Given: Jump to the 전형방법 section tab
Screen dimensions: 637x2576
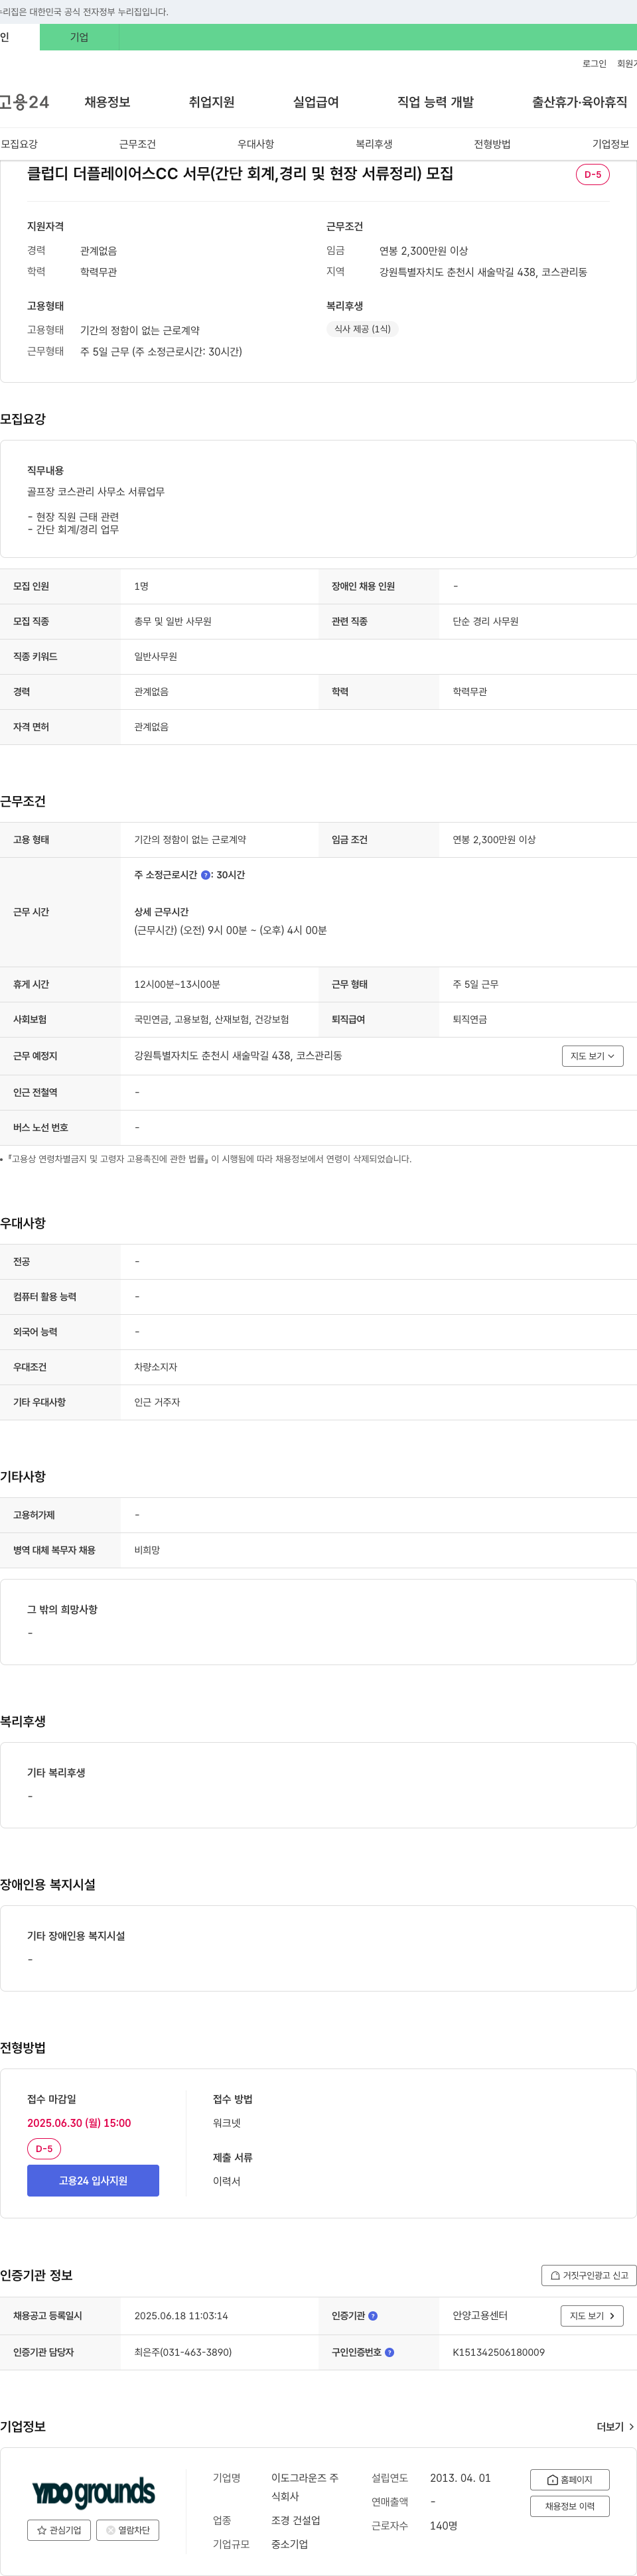Looking at the screenshot, I should (492, 144).
